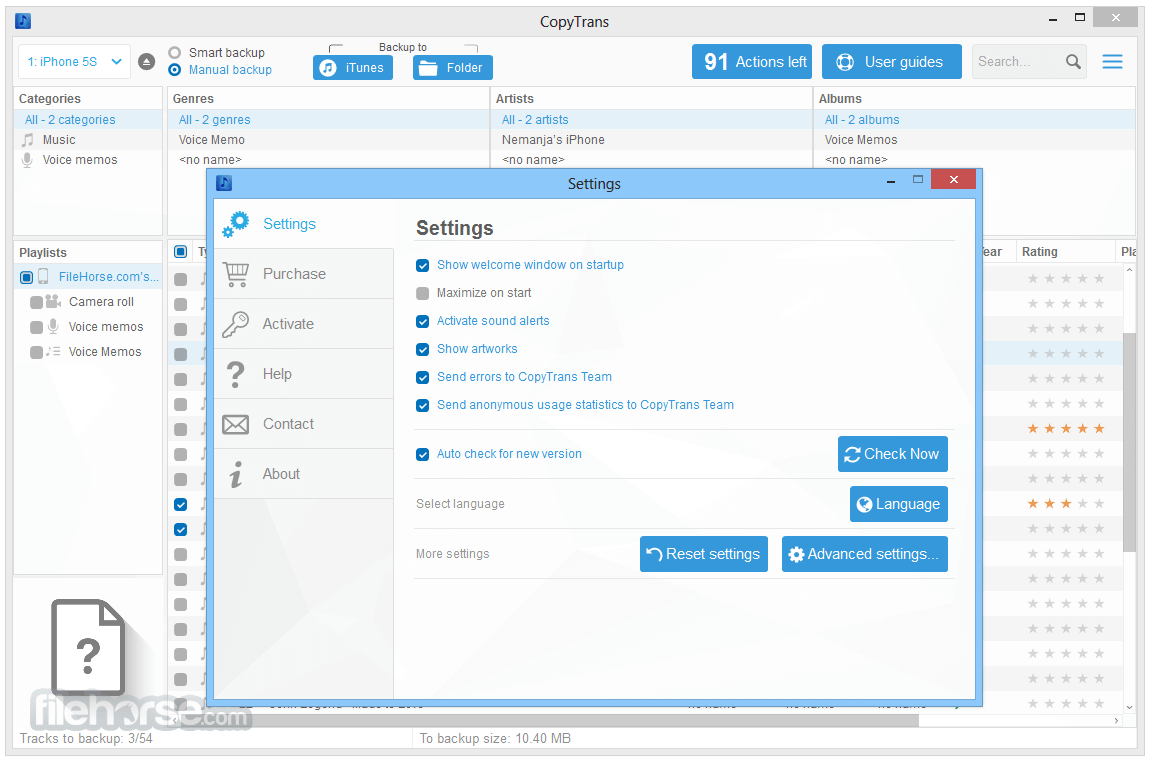
Task: Select Smart backup radio button
Action: [175, 53]
